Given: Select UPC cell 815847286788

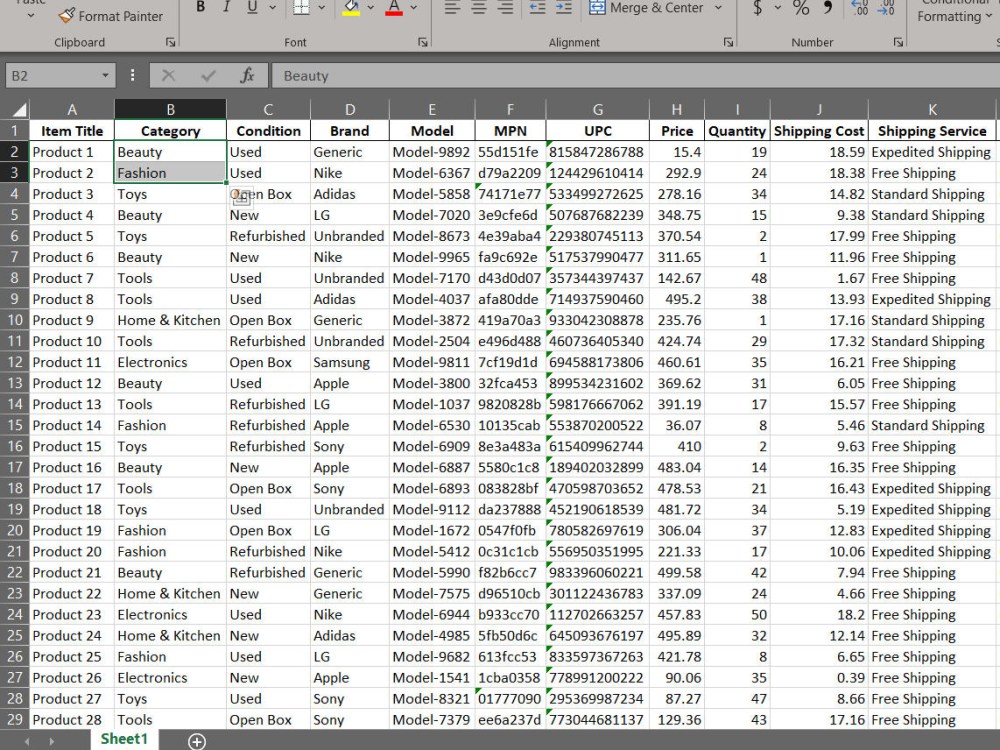Looking at the screenshot, I should pos(598,152).
